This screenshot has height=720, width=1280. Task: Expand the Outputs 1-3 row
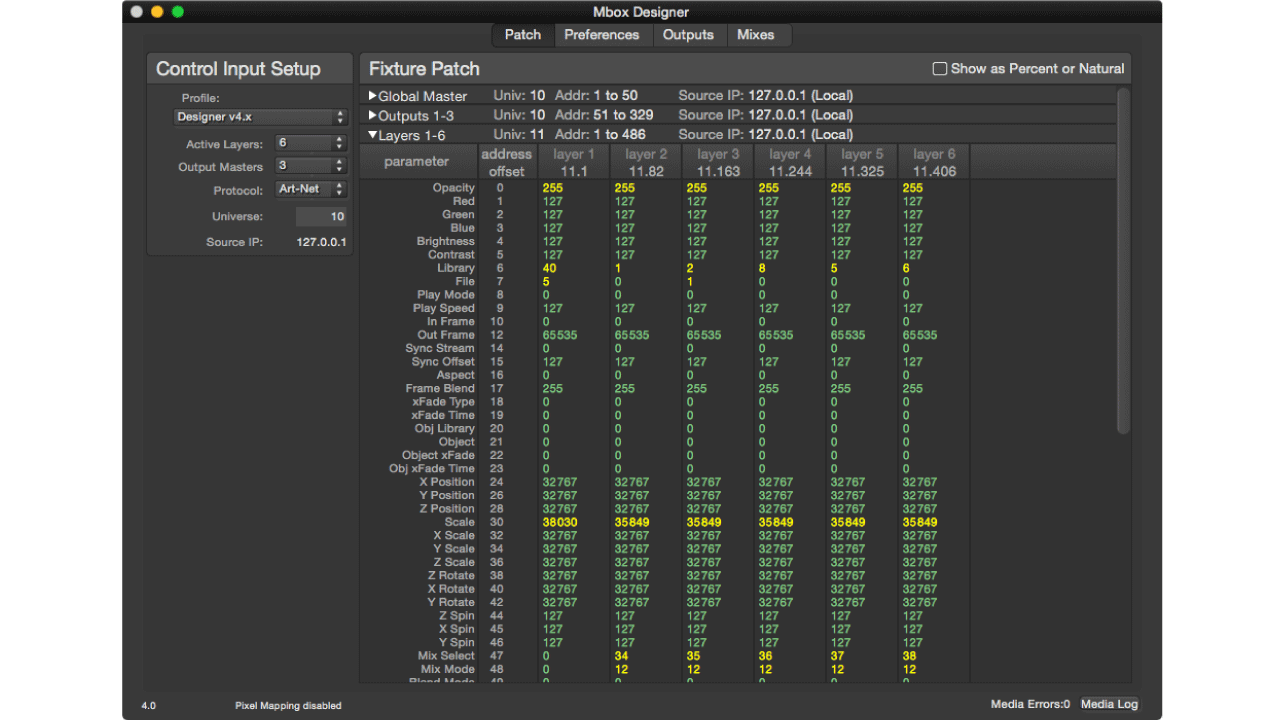pos(373,115)
